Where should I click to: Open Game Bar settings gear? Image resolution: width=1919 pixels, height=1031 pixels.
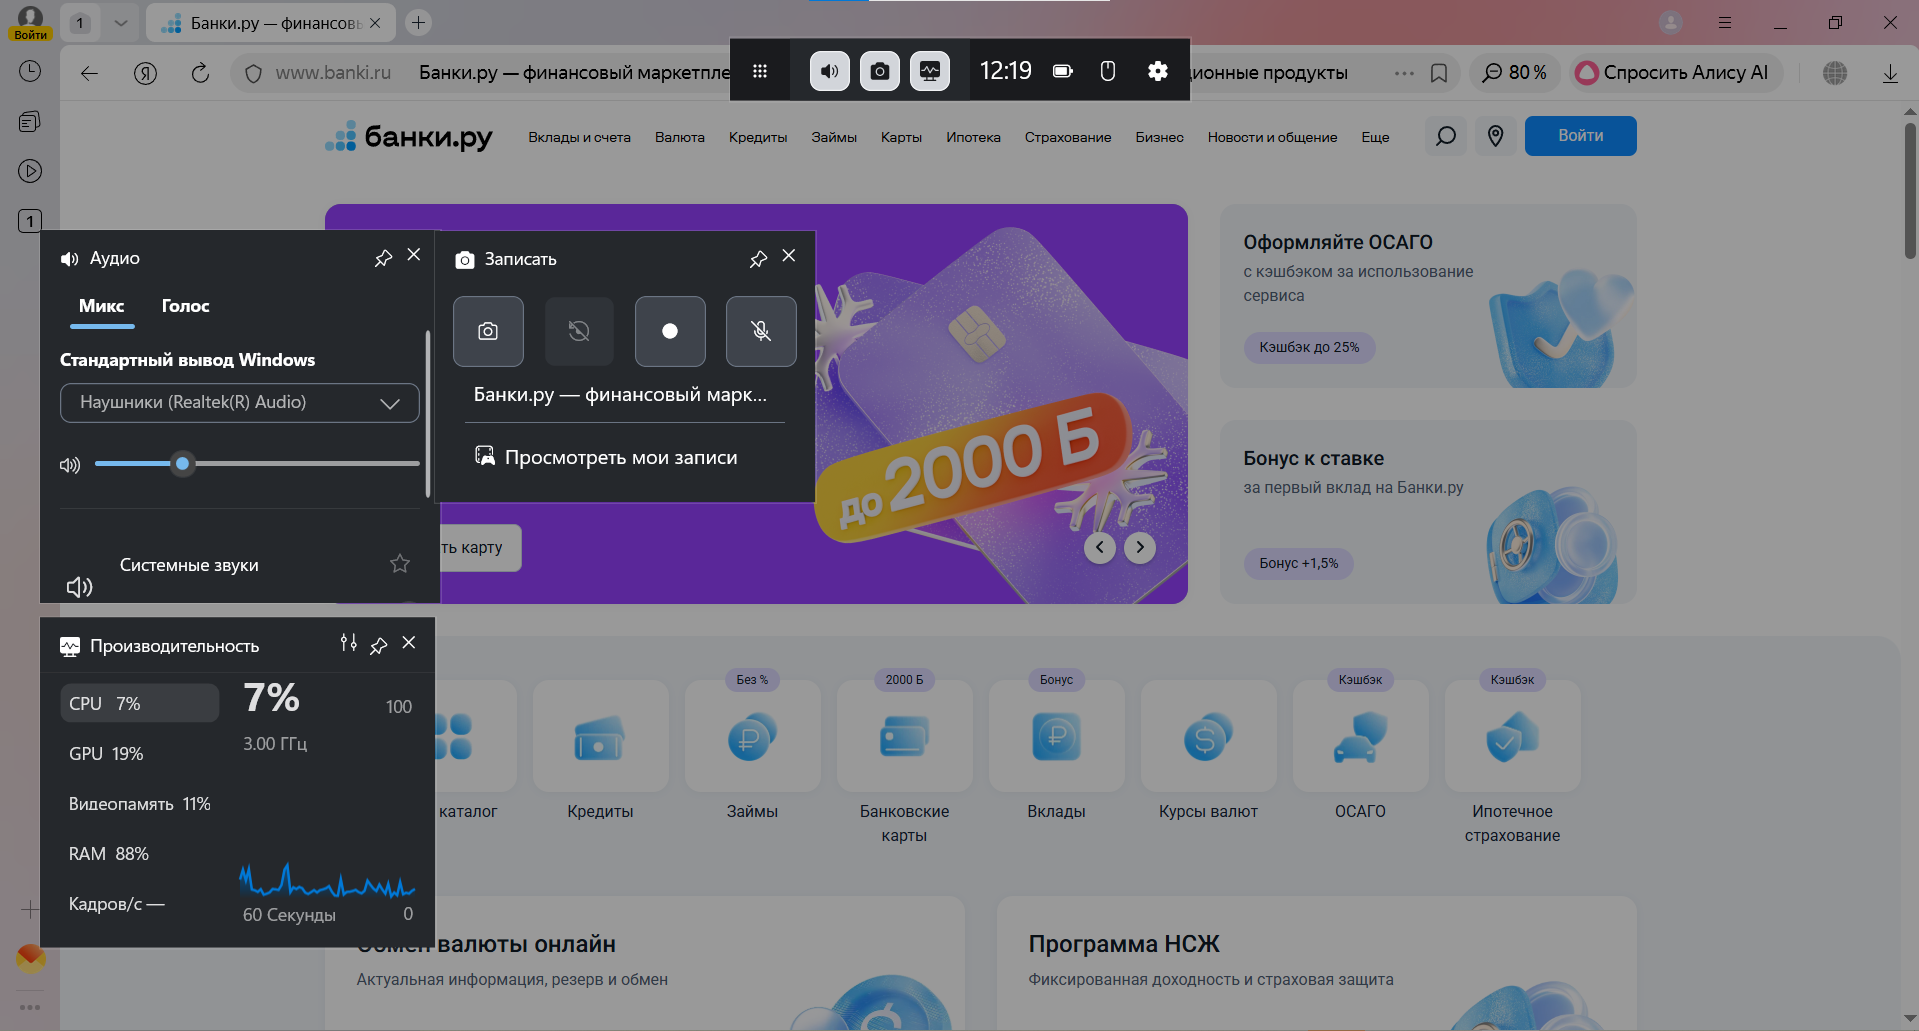[1158, 71]
